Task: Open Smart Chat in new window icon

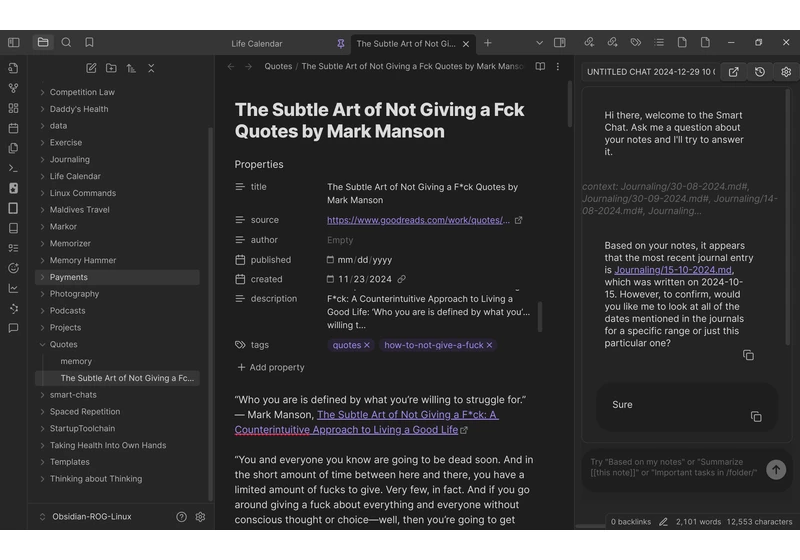Action: tap(734, 72)
